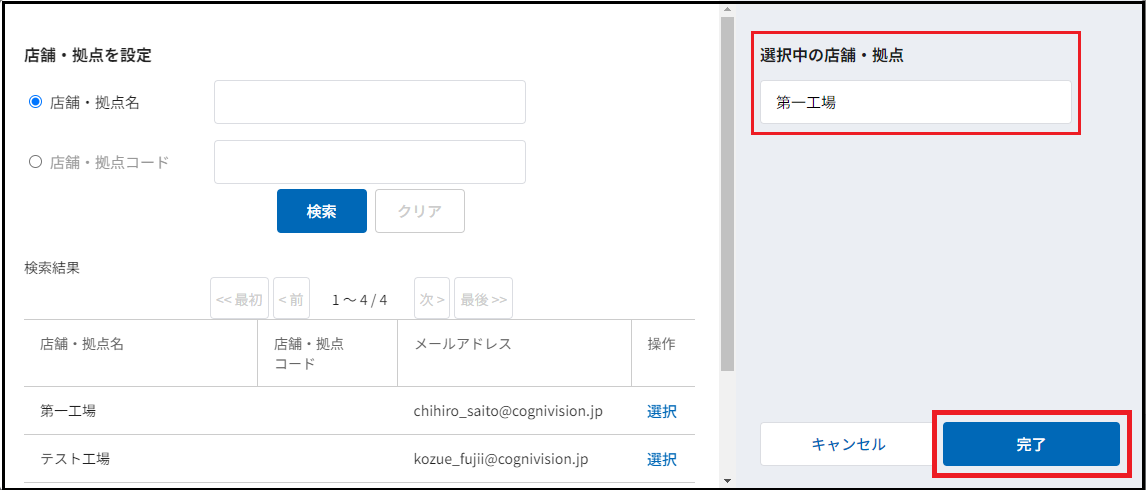
Task: Click the scrollbar down arrow
Action: tap(727, 481)
